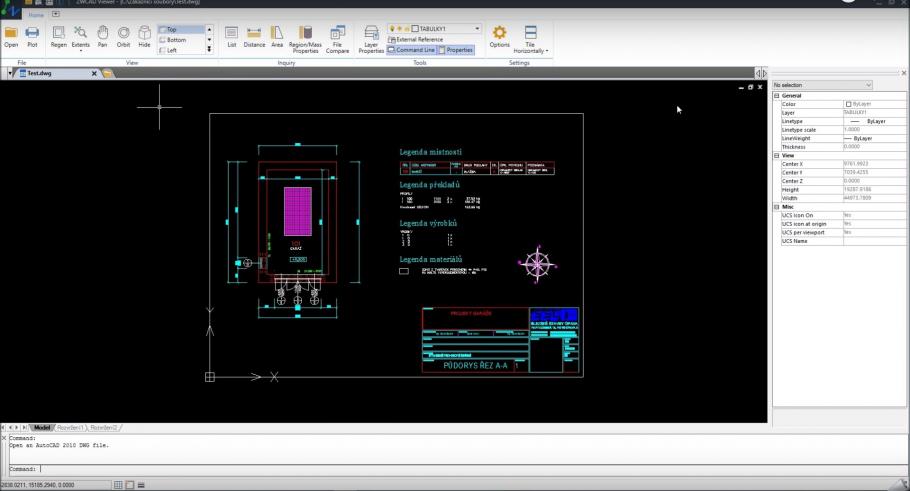910x491 pixels.
Task: Select the Pan hand tool
Action: (x=102, y=36)
